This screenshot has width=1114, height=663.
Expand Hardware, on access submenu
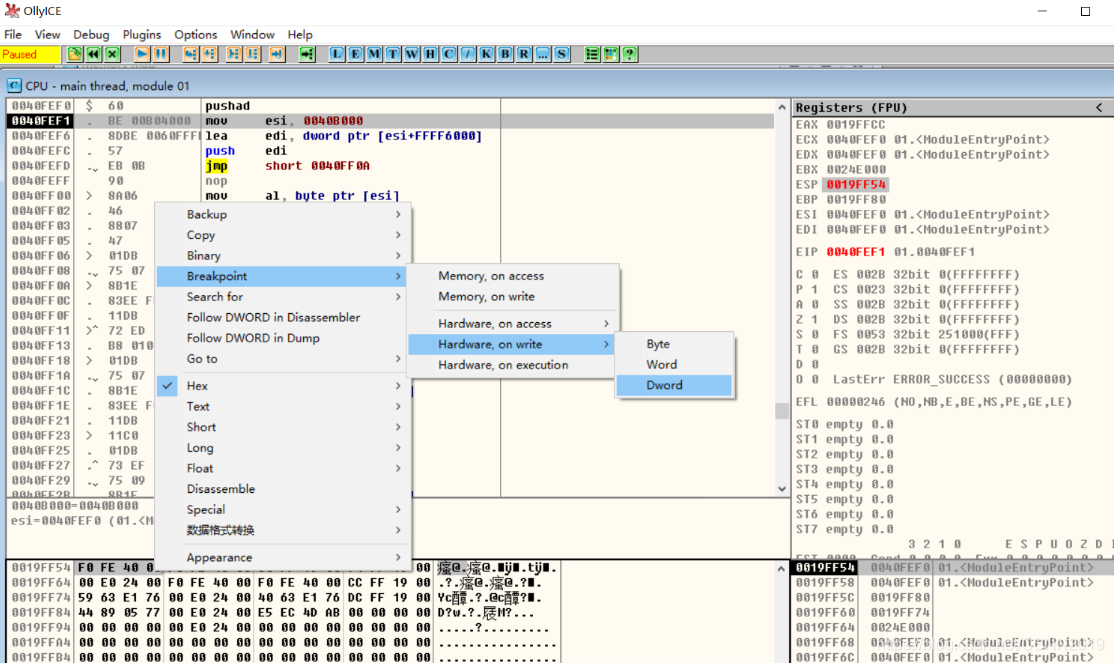(512, 323)
